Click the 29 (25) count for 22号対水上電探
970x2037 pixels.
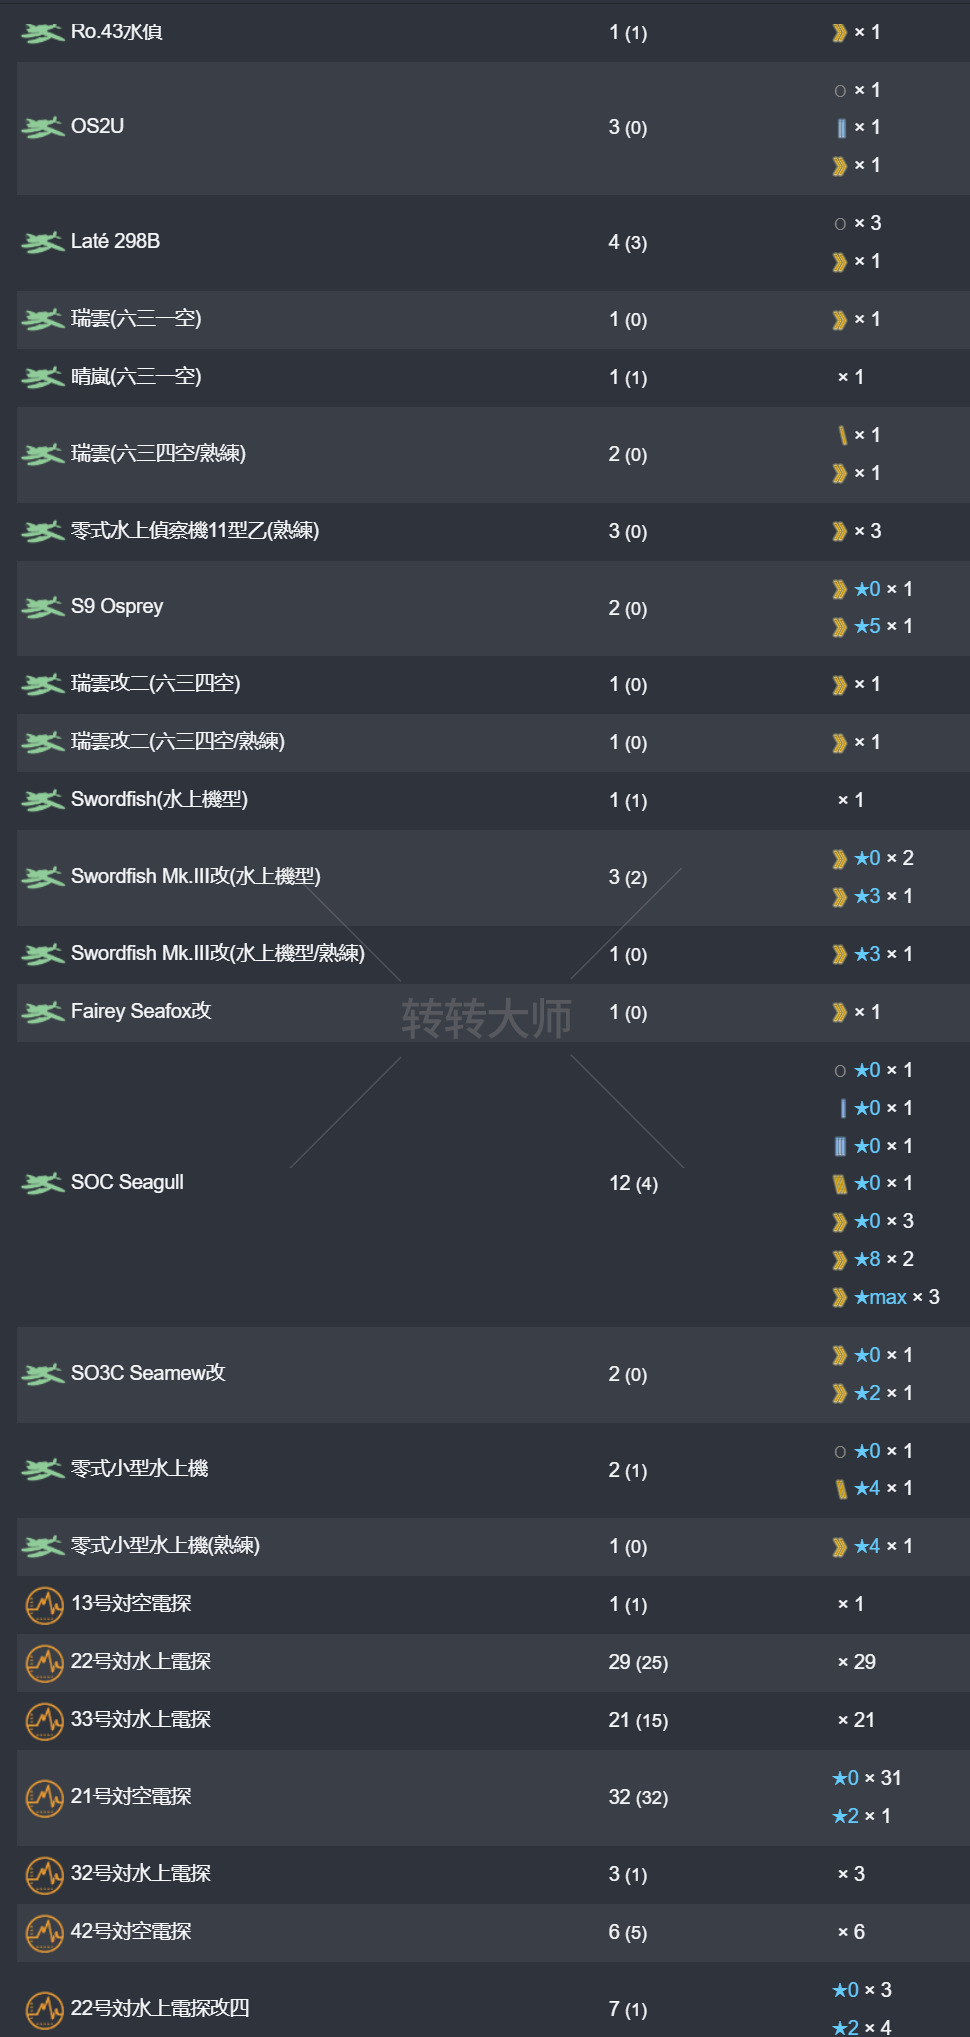[638, 1662]
